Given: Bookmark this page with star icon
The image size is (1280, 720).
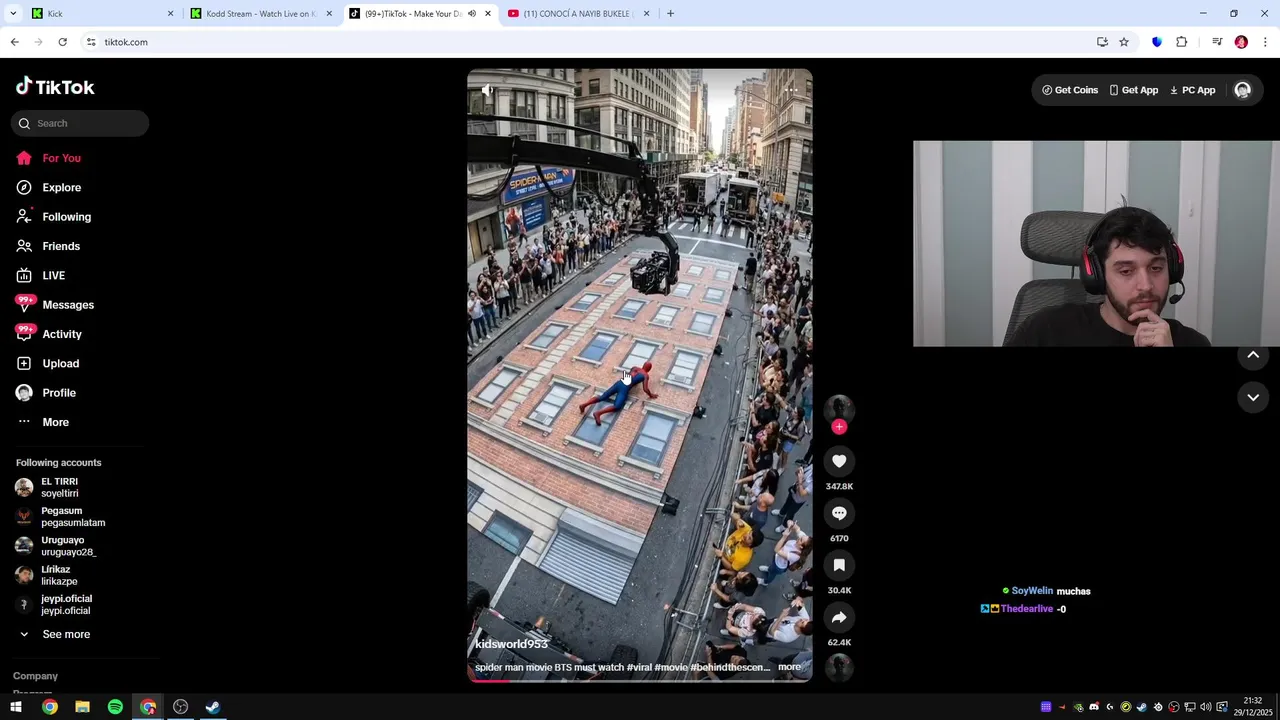Looking at the screenshot, I should (1124, 42).
